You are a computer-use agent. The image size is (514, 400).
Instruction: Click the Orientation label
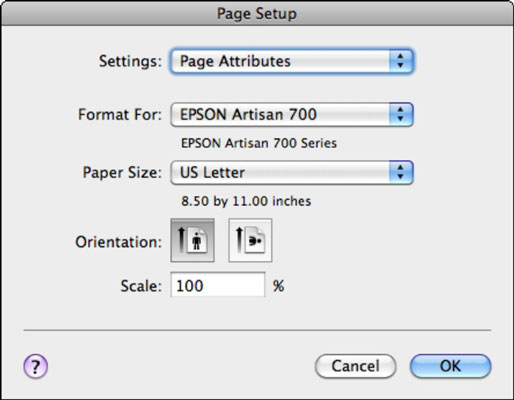[118, 242]
